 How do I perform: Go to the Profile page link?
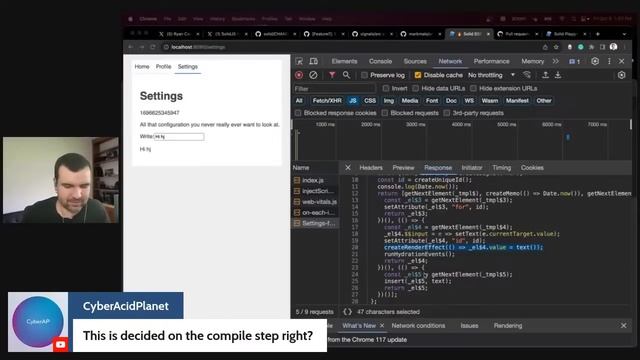point(163,67)
